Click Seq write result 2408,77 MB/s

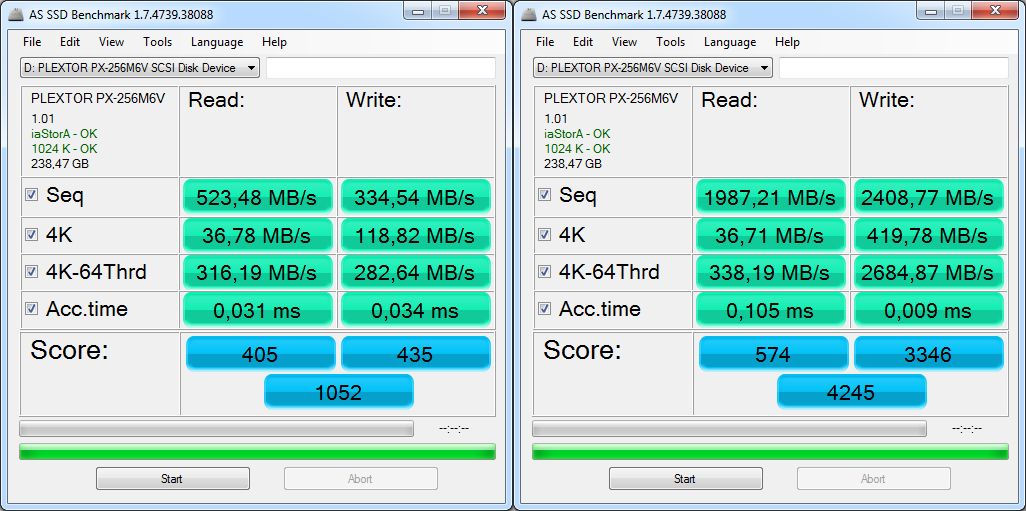(929, 196)
